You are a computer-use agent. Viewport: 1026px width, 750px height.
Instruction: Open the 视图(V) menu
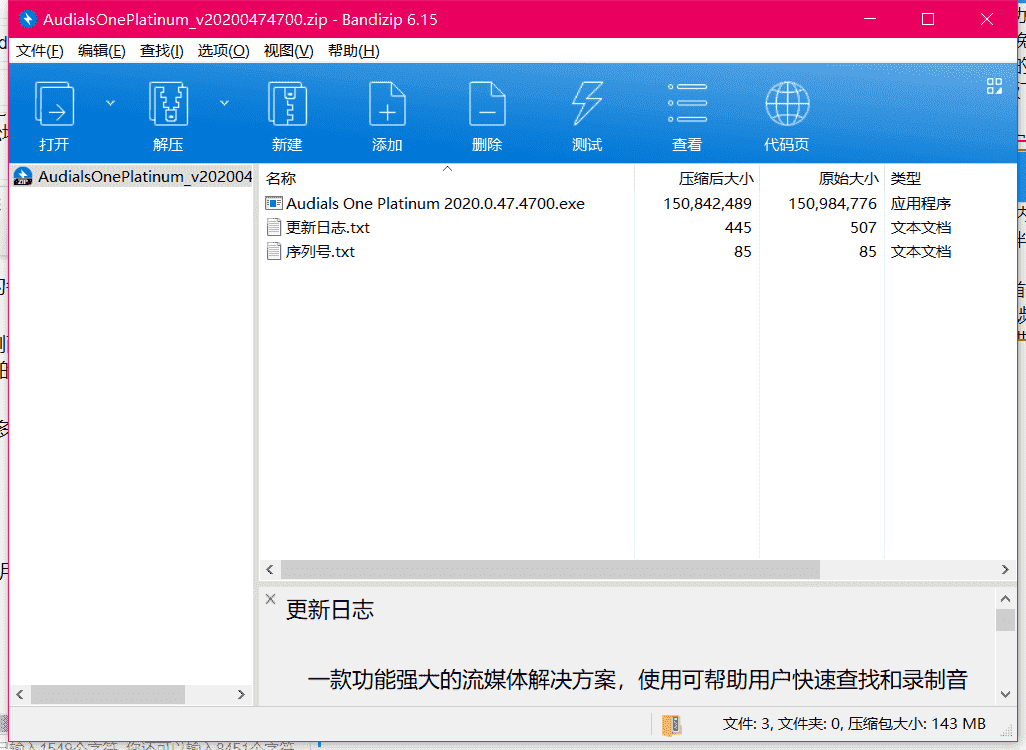[289, 51]
